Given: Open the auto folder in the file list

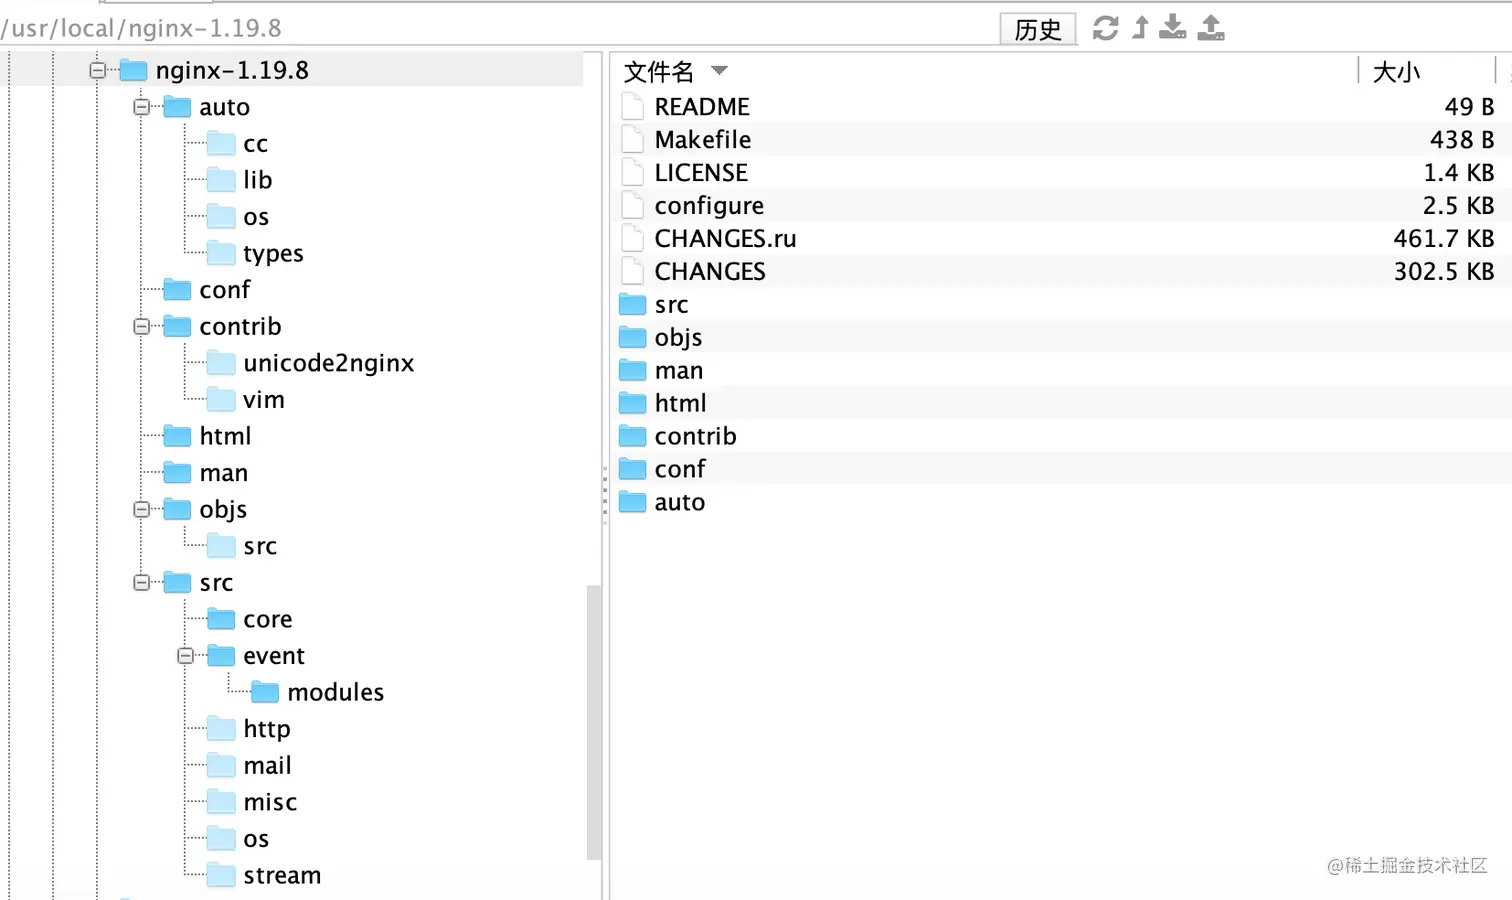Looking at the screenshot, I should point(679,502).
